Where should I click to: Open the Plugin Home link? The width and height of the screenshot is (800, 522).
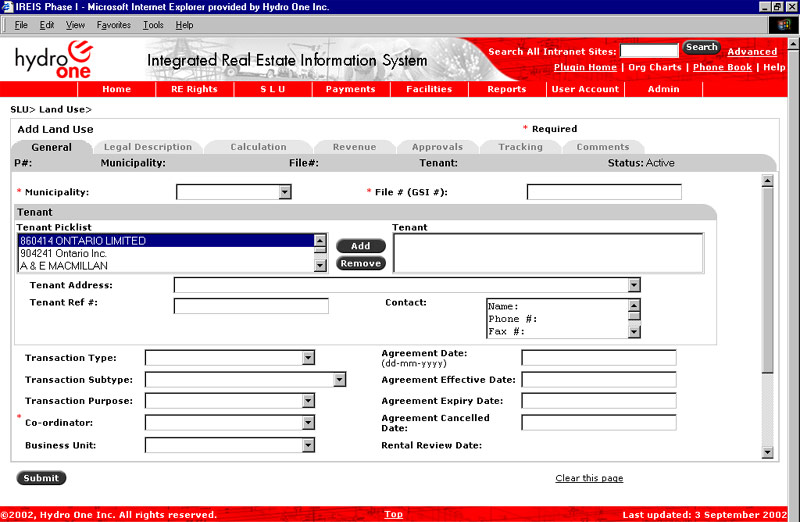pyautogui.click(x=585, y=67)
